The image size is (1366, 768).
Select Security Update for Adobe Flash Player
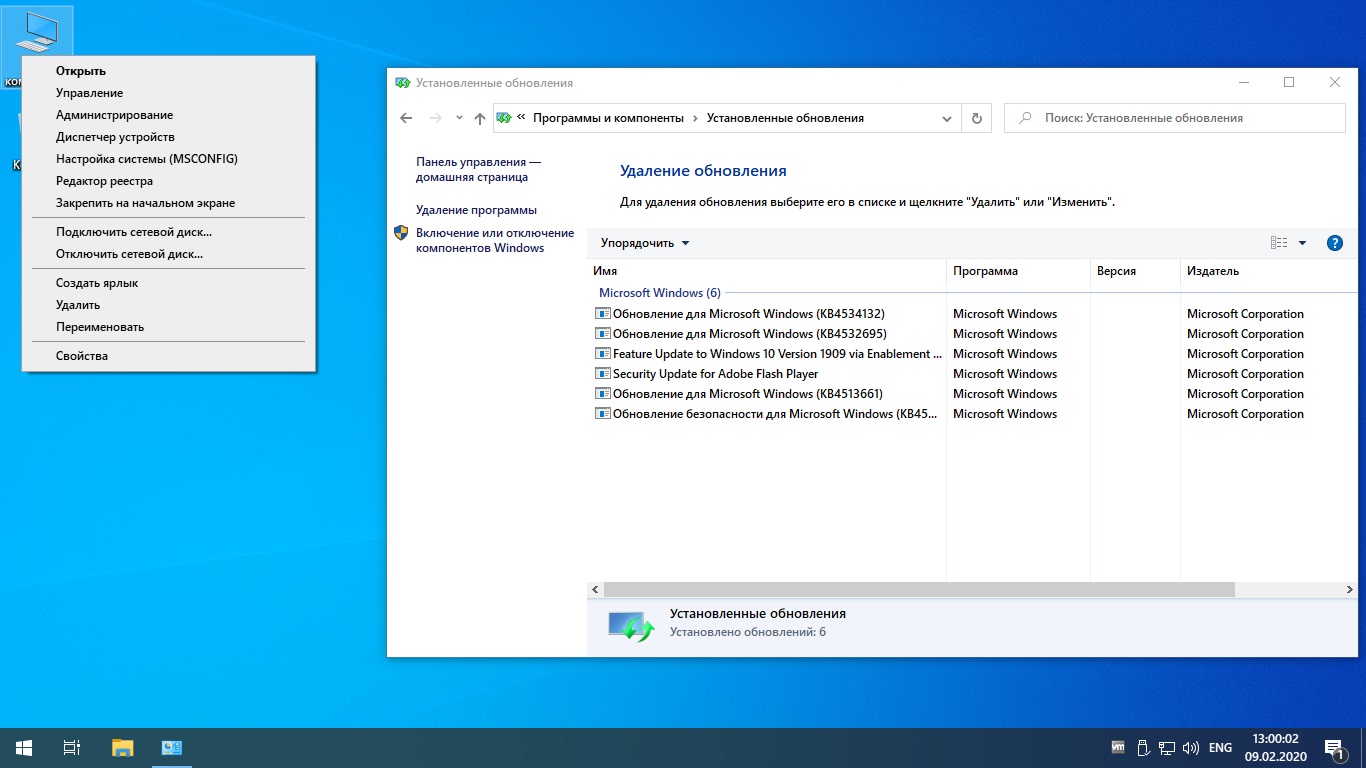972,374
